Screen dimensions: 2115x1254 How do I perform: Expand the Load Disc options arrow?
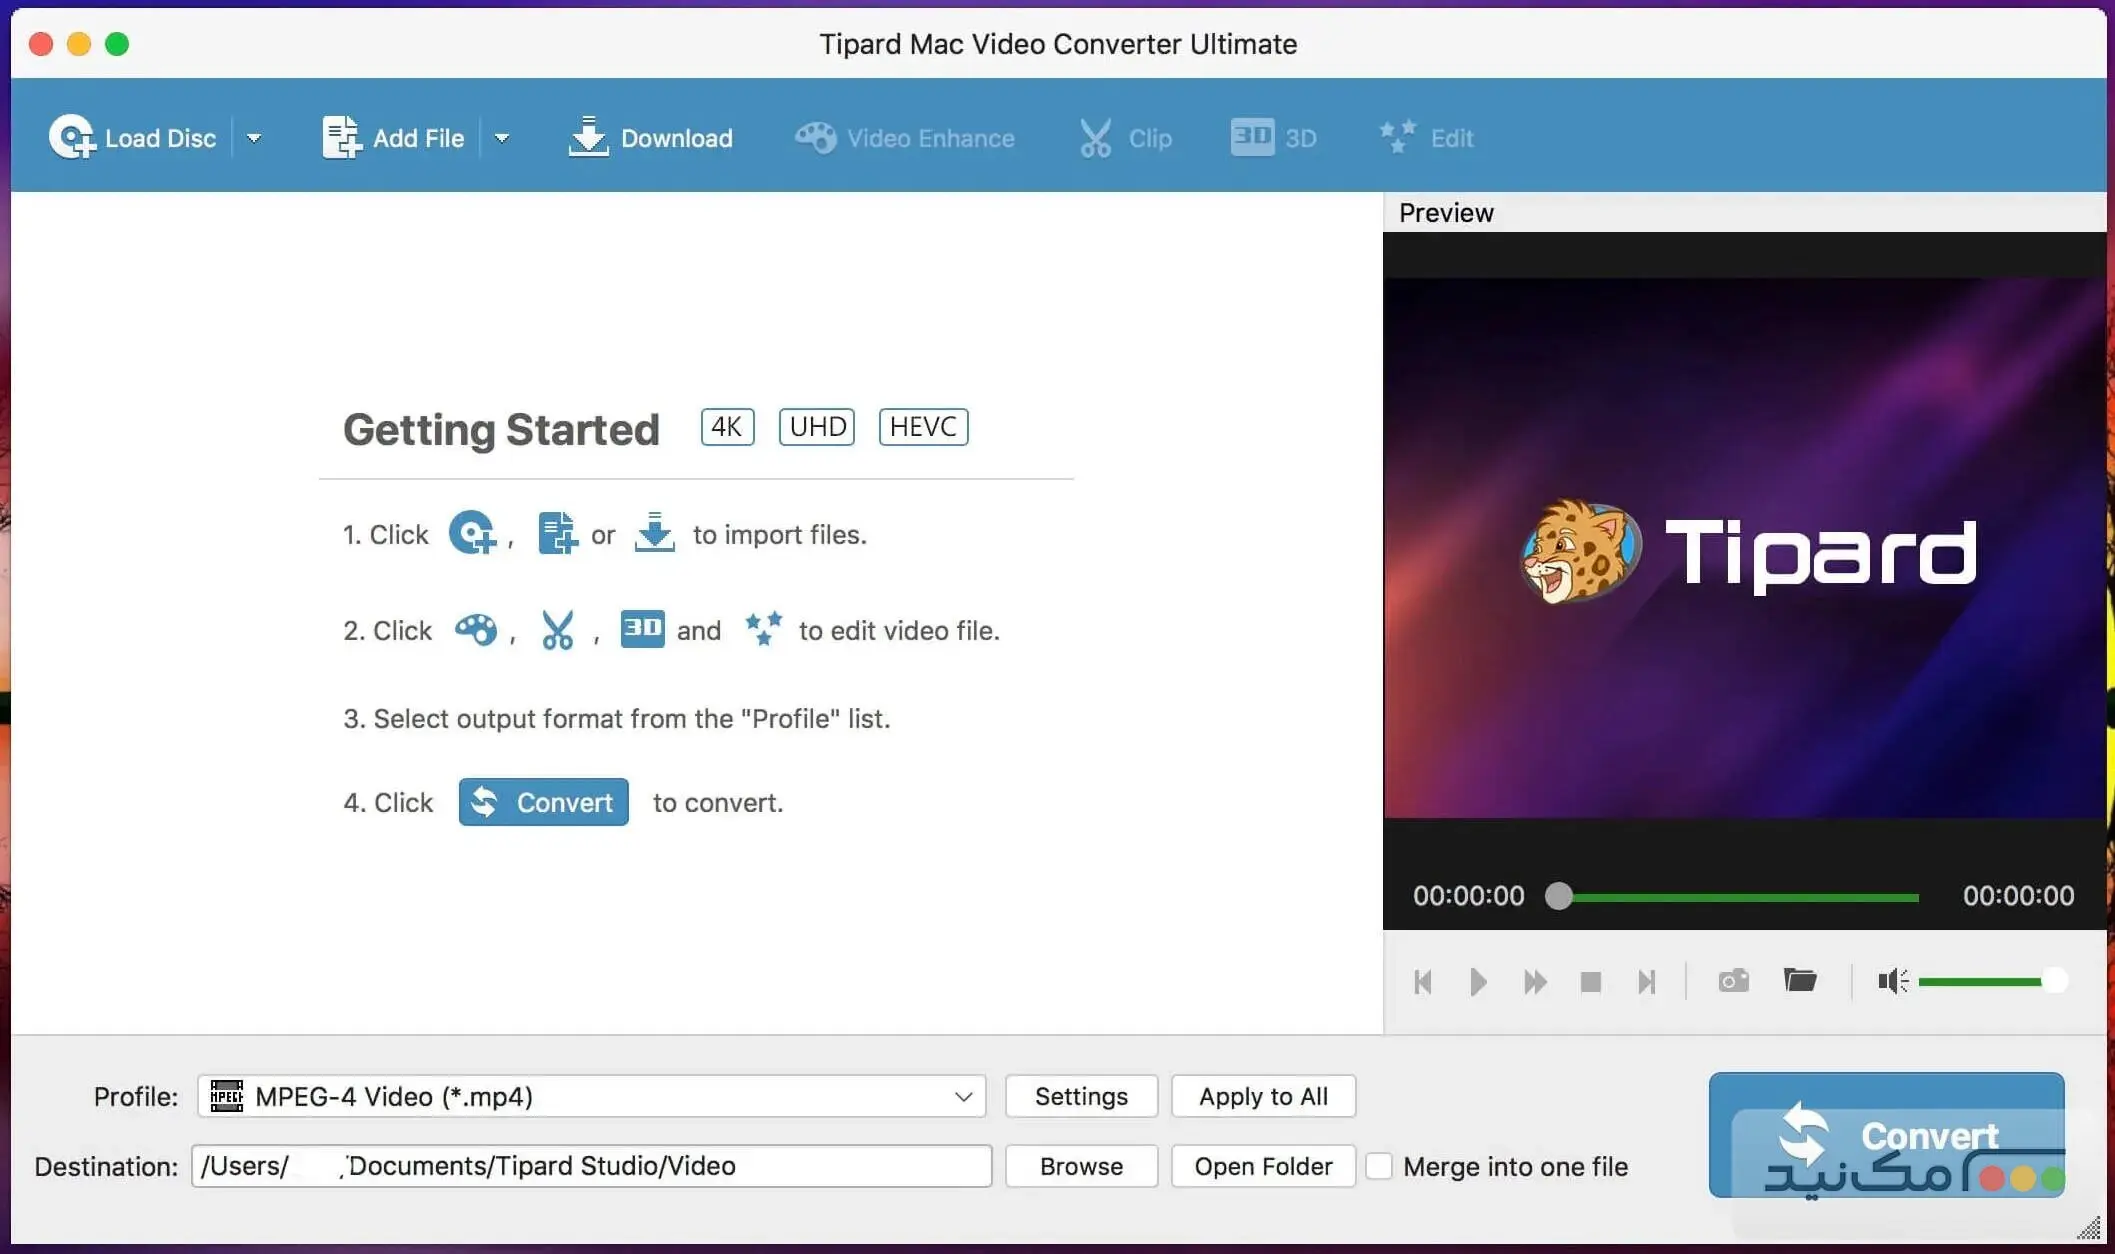point(255,137)
